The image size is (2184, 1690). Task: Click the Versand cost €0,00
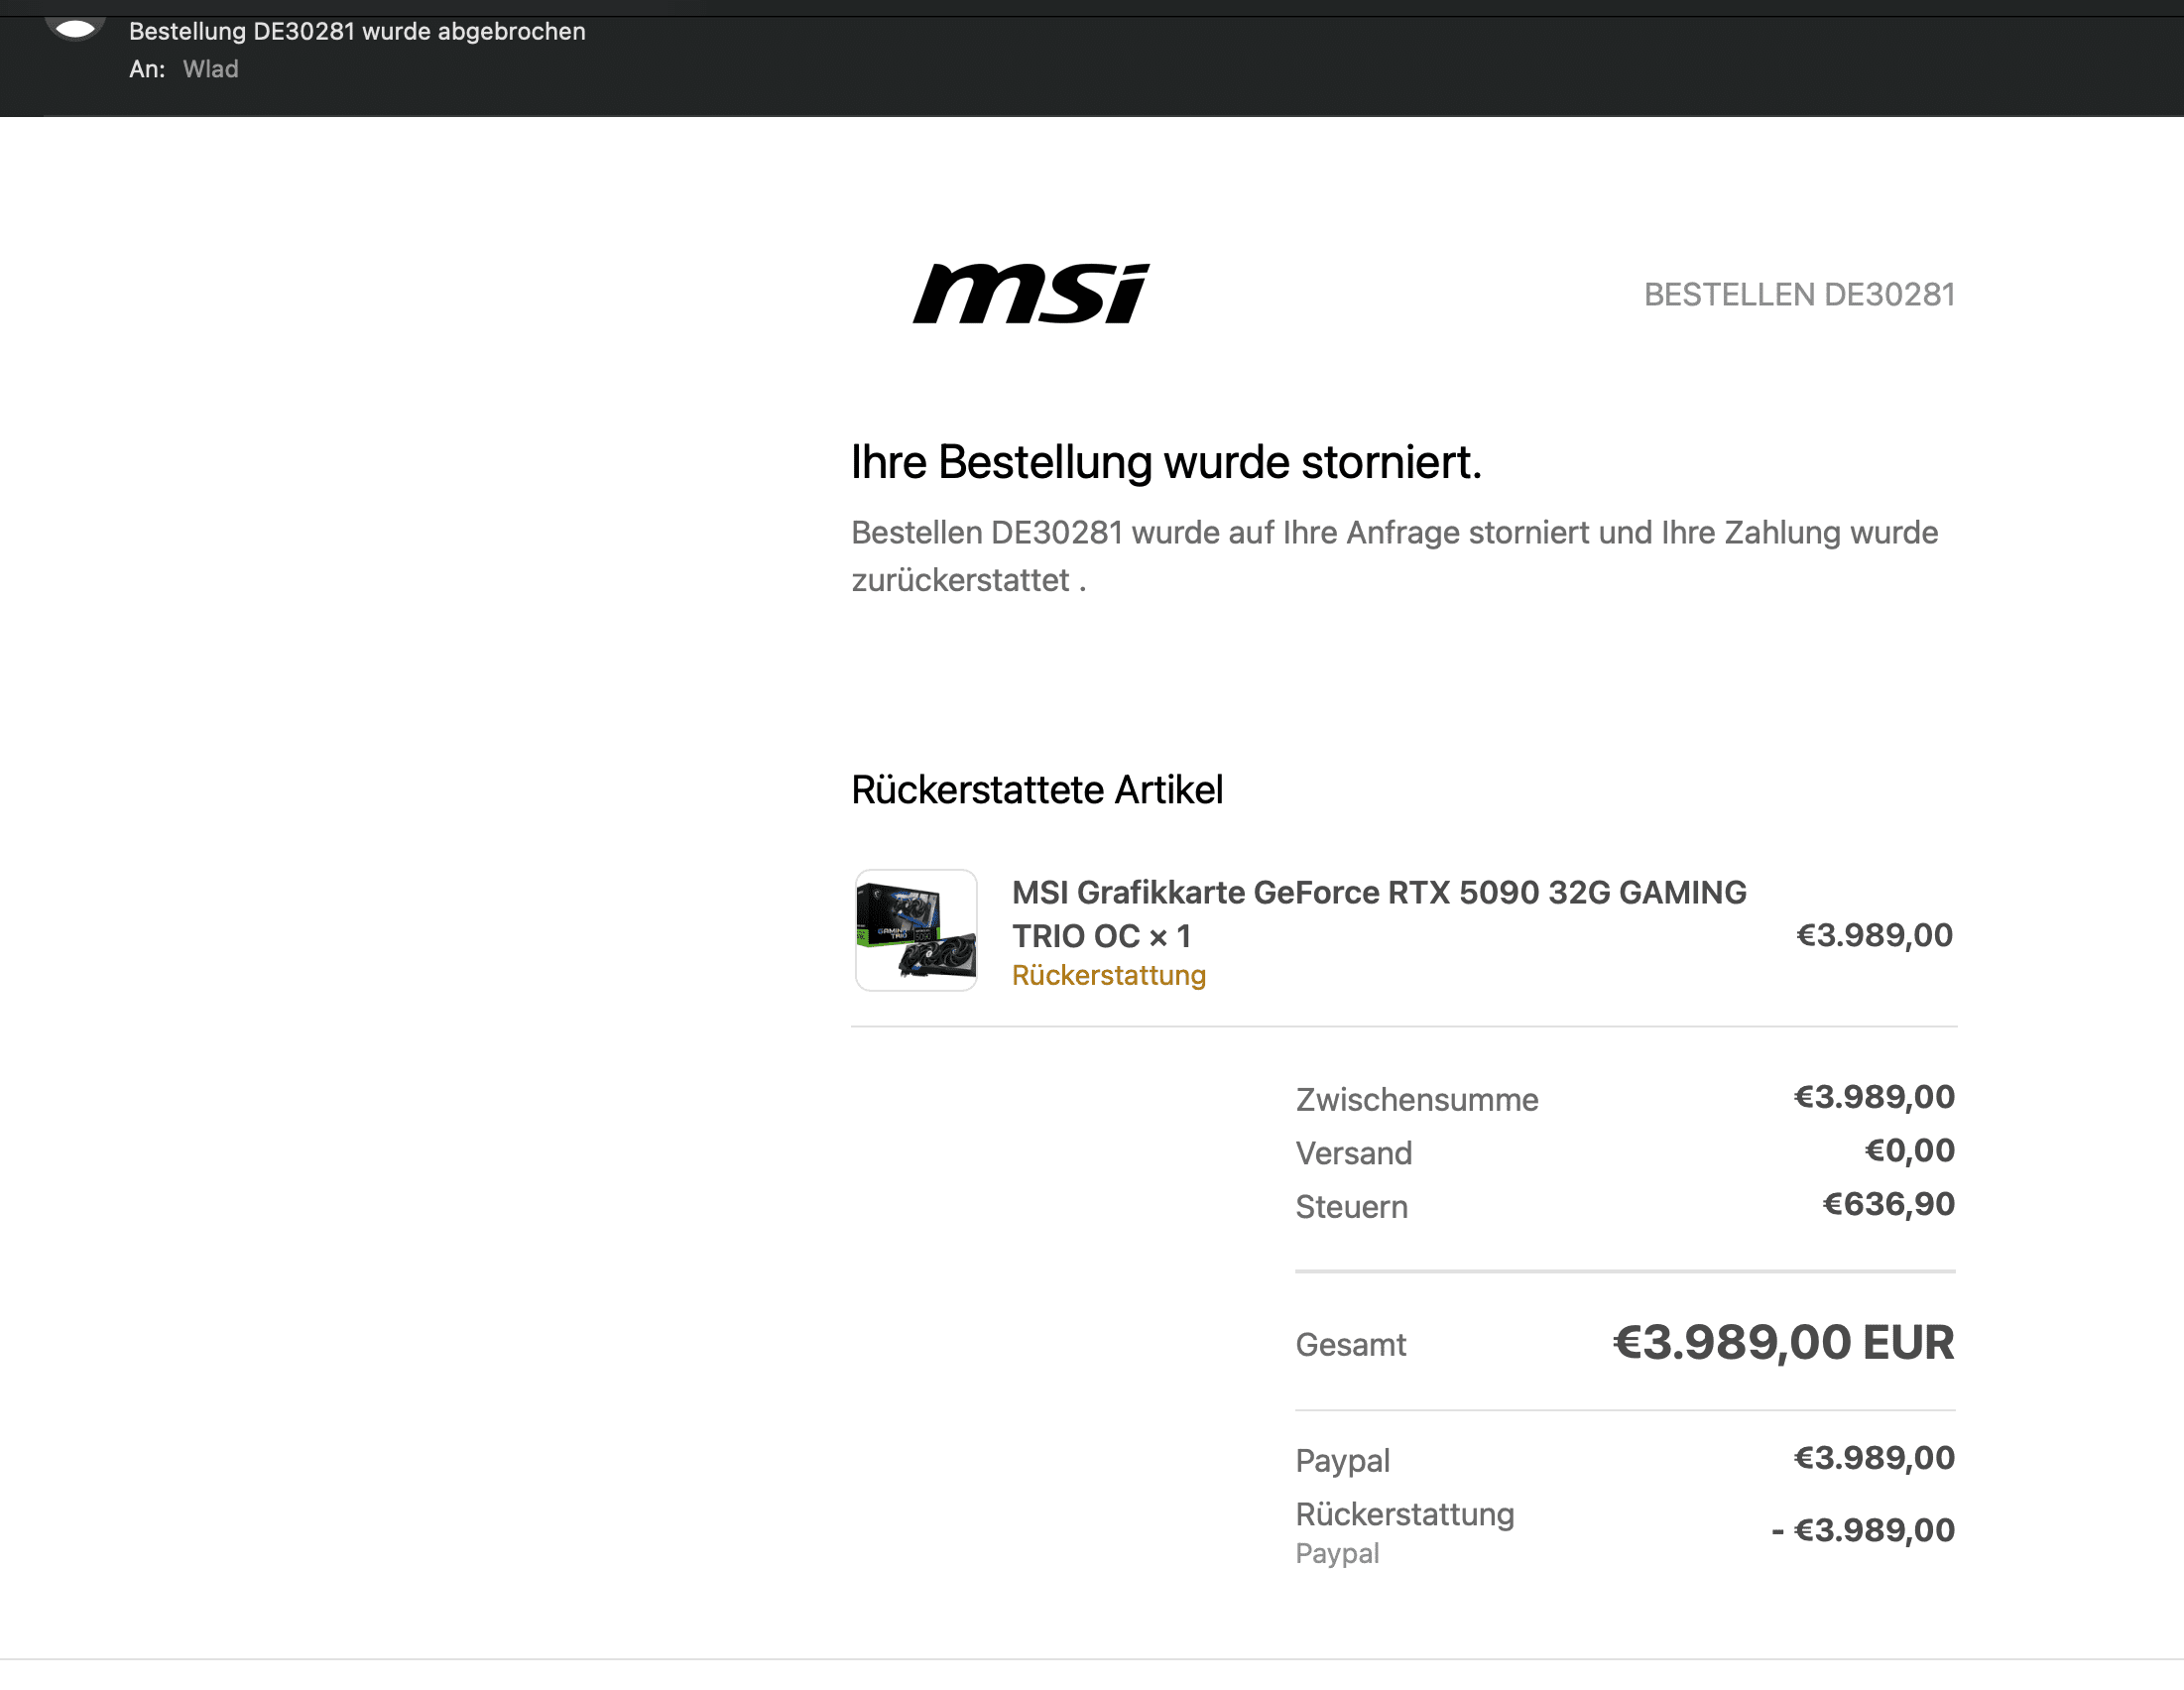click(1909, 1150)
